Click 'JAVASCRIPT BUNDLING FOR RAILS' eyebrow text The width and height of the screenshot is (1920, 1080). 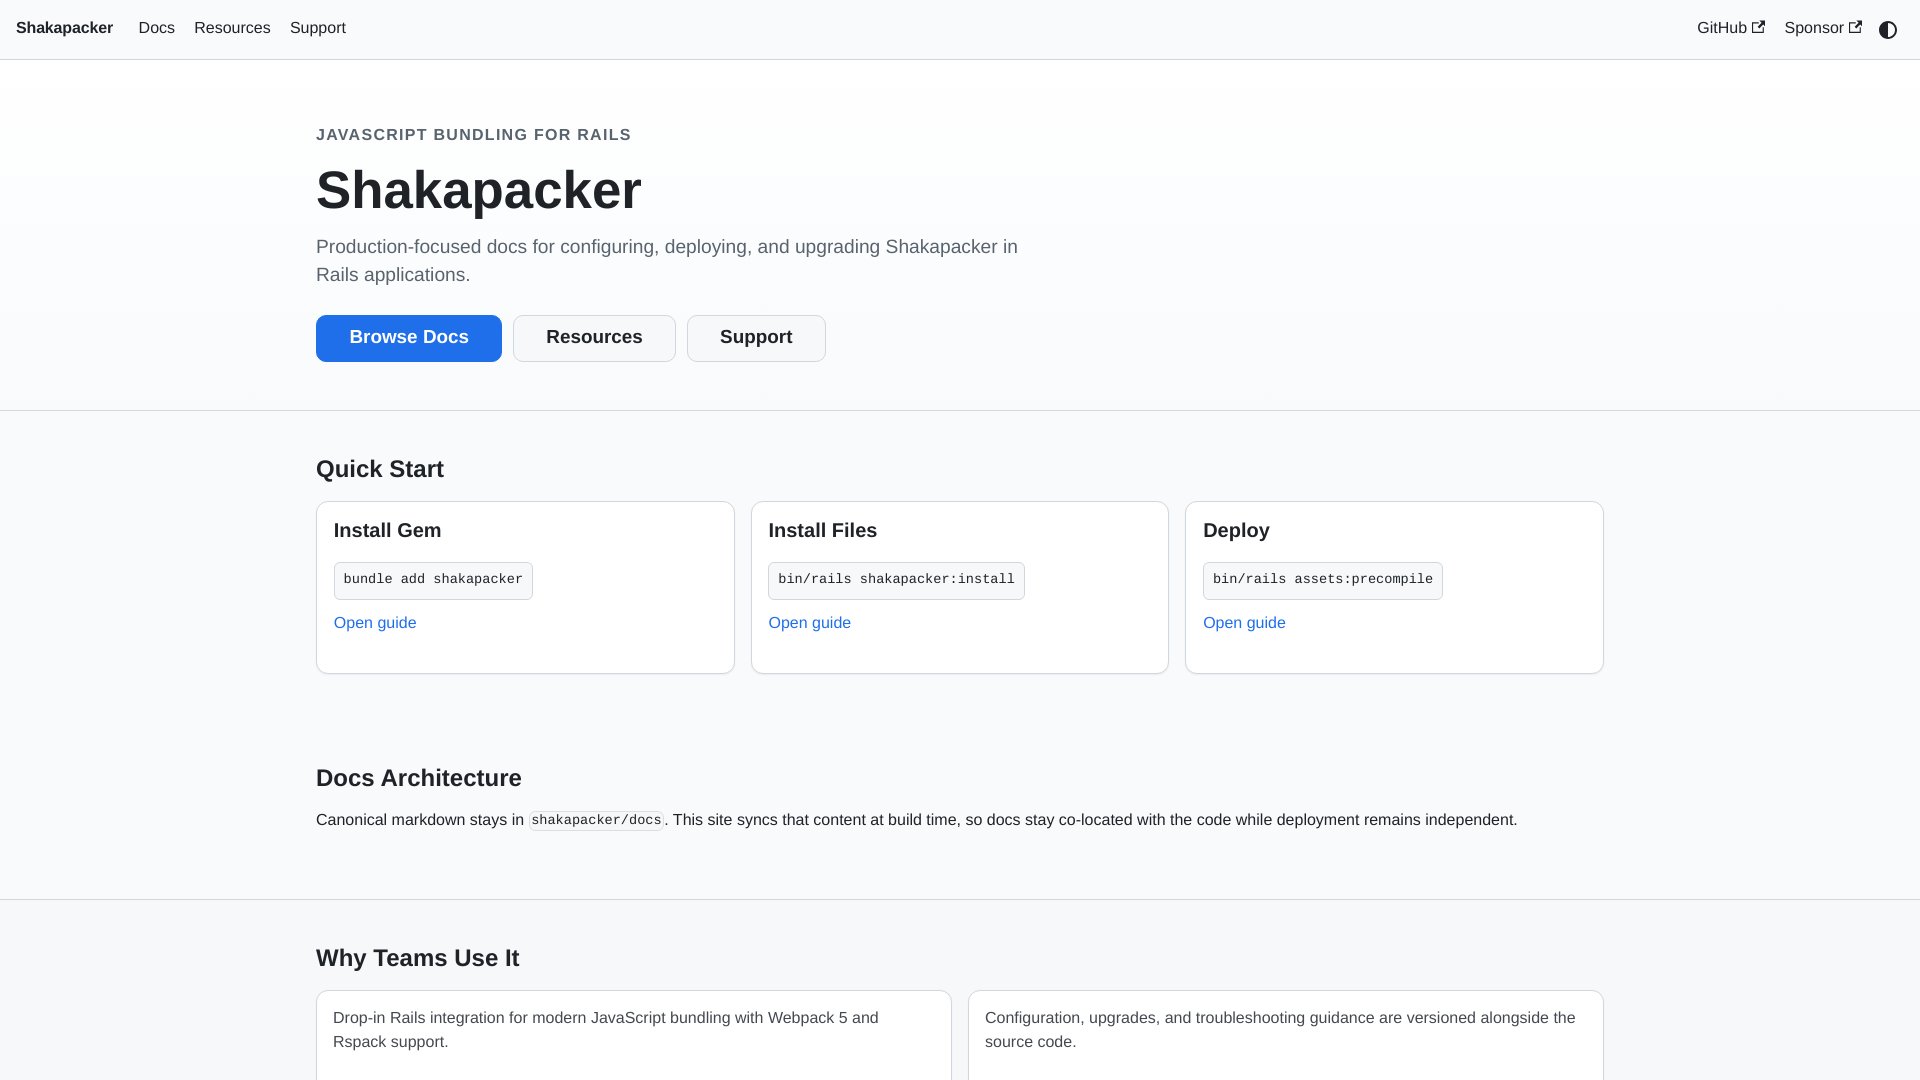[473, 135]
